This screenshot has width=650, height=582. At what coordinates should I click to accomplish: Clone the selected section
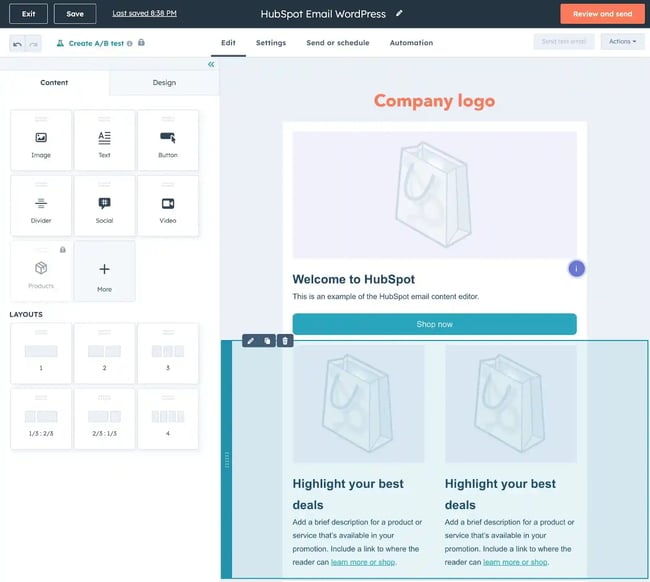click(267, 341)
